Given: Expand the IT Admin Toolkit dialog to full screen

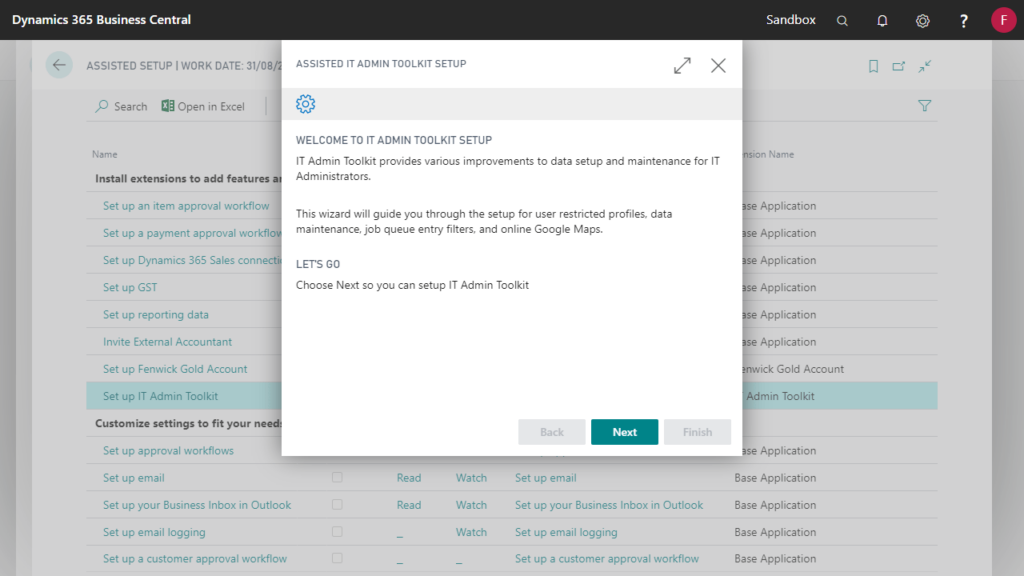Looking at the screenshot, I should tap(682, 65).
